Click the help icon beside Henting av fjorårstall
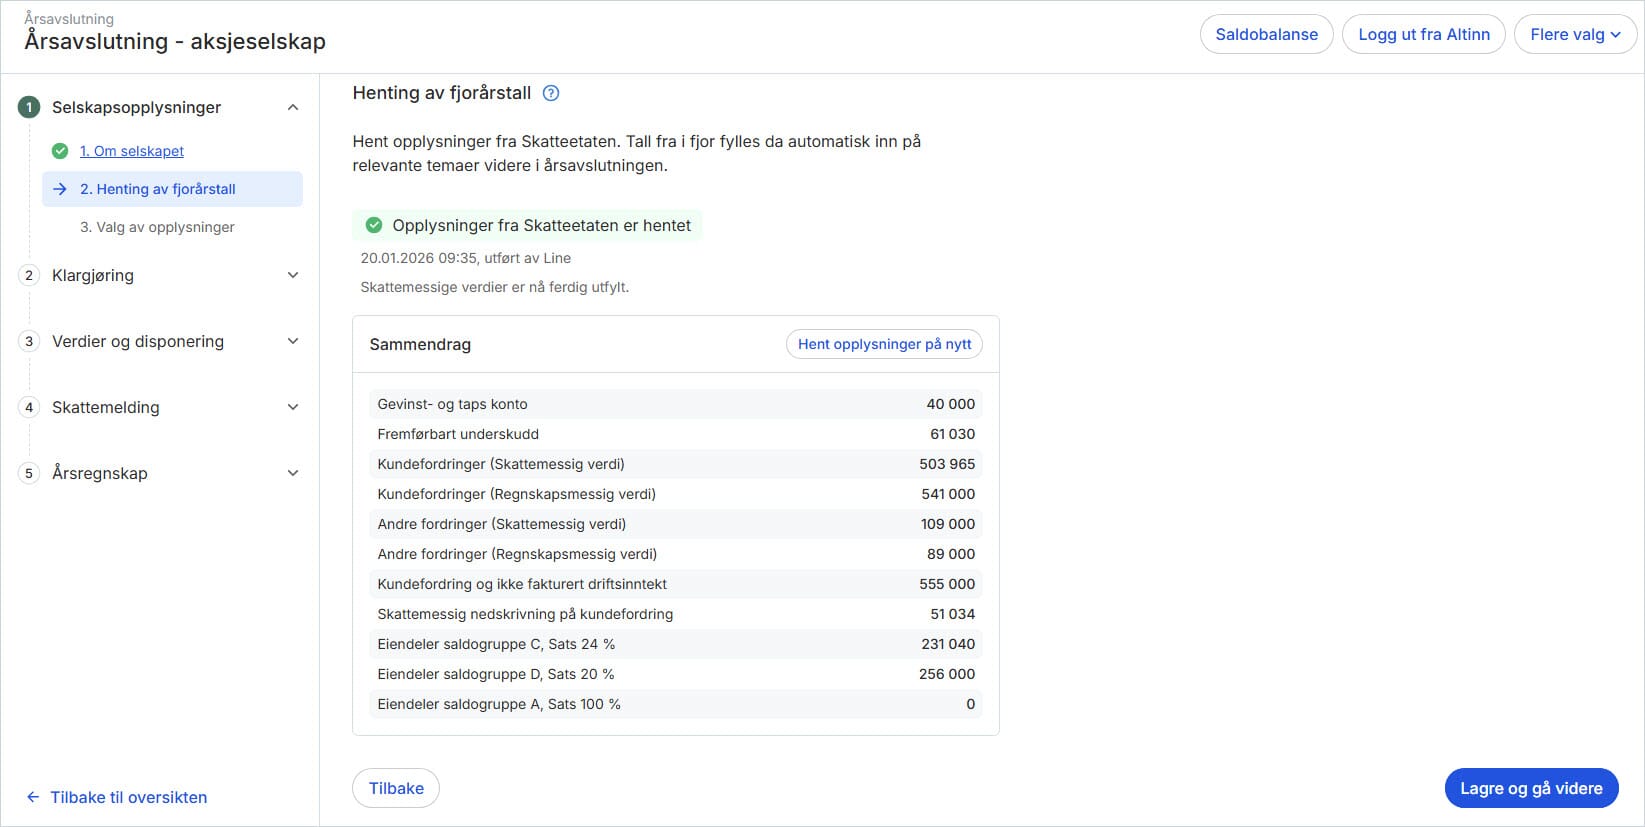Viewport: 1645px width, 827px height. (551, 93)
